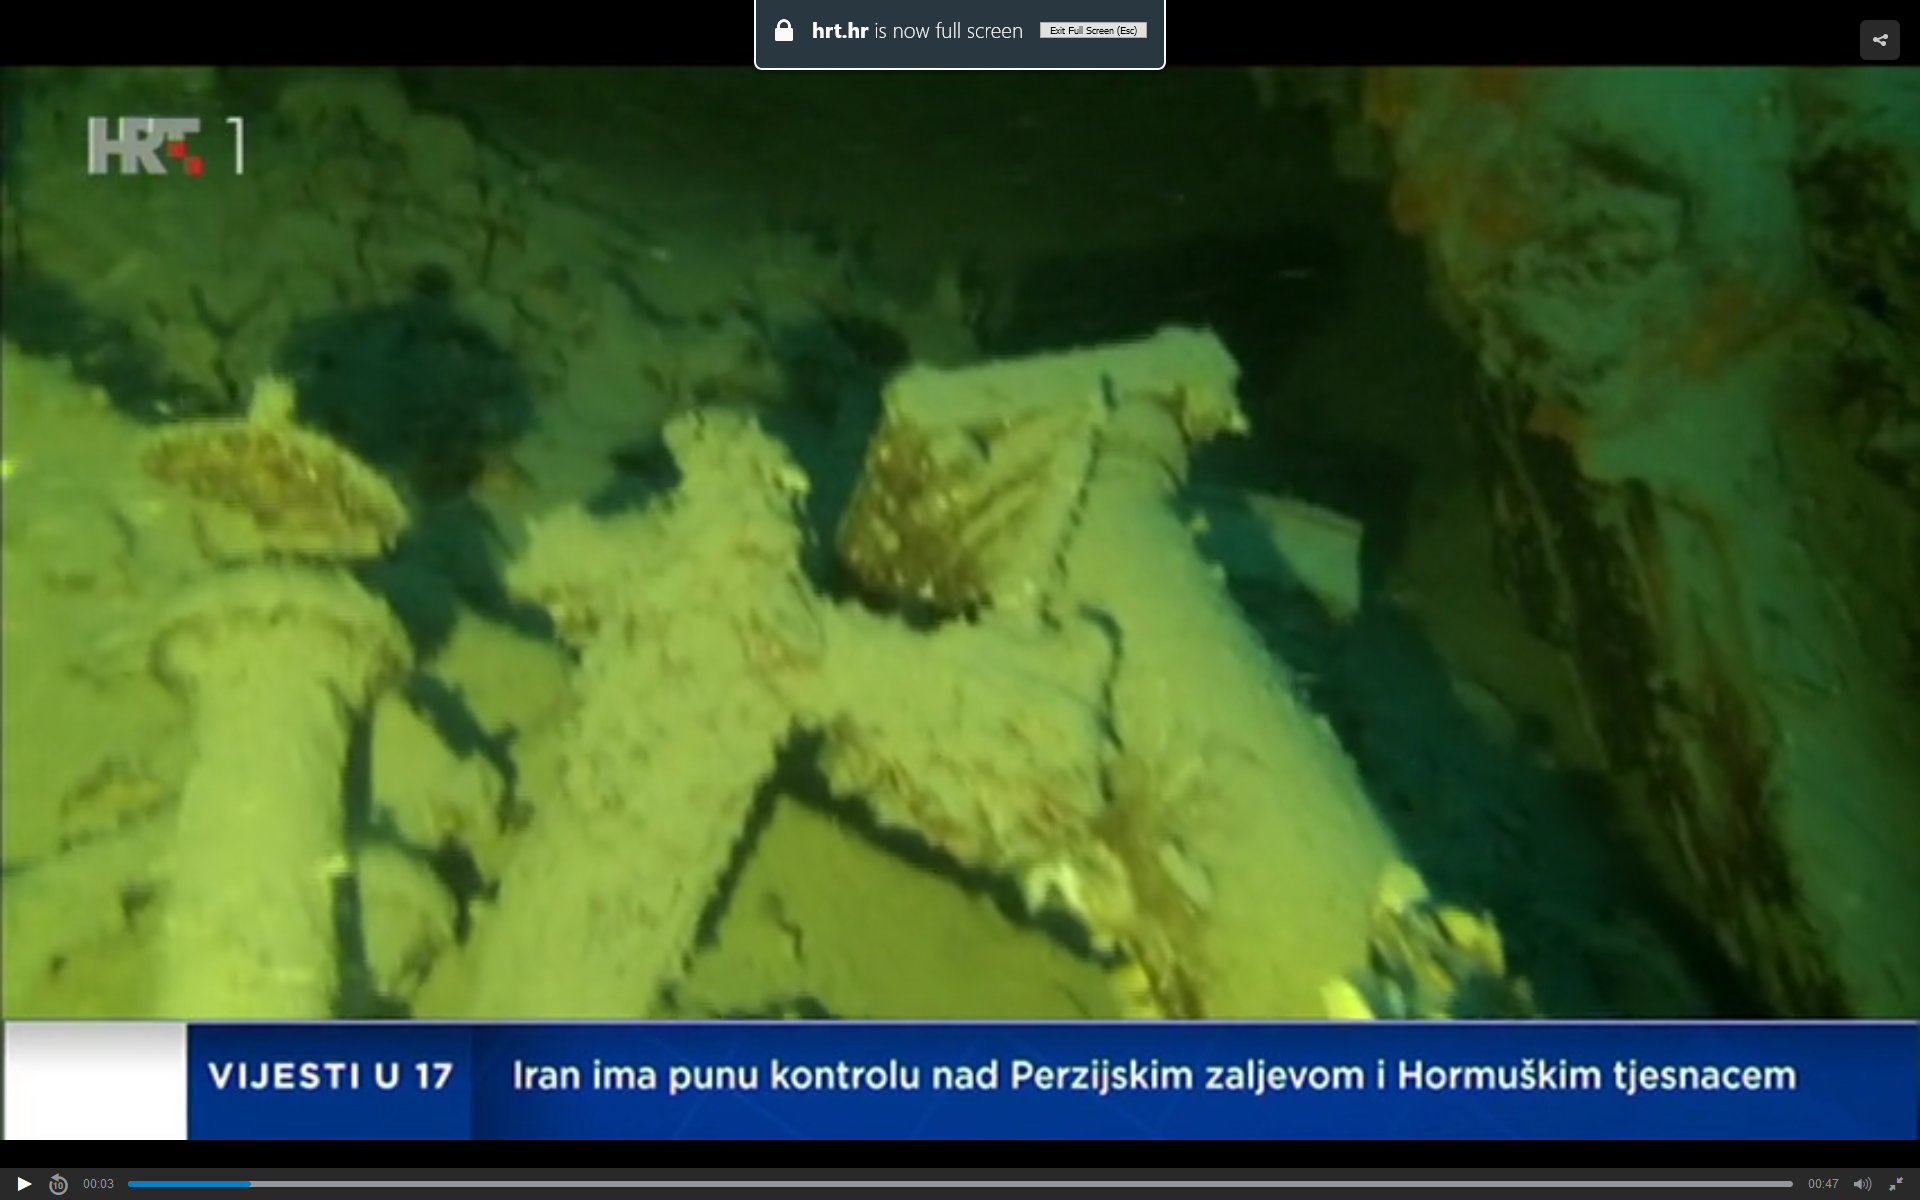
Task: Open the share options icon
Action: [x=1879, y=40]
